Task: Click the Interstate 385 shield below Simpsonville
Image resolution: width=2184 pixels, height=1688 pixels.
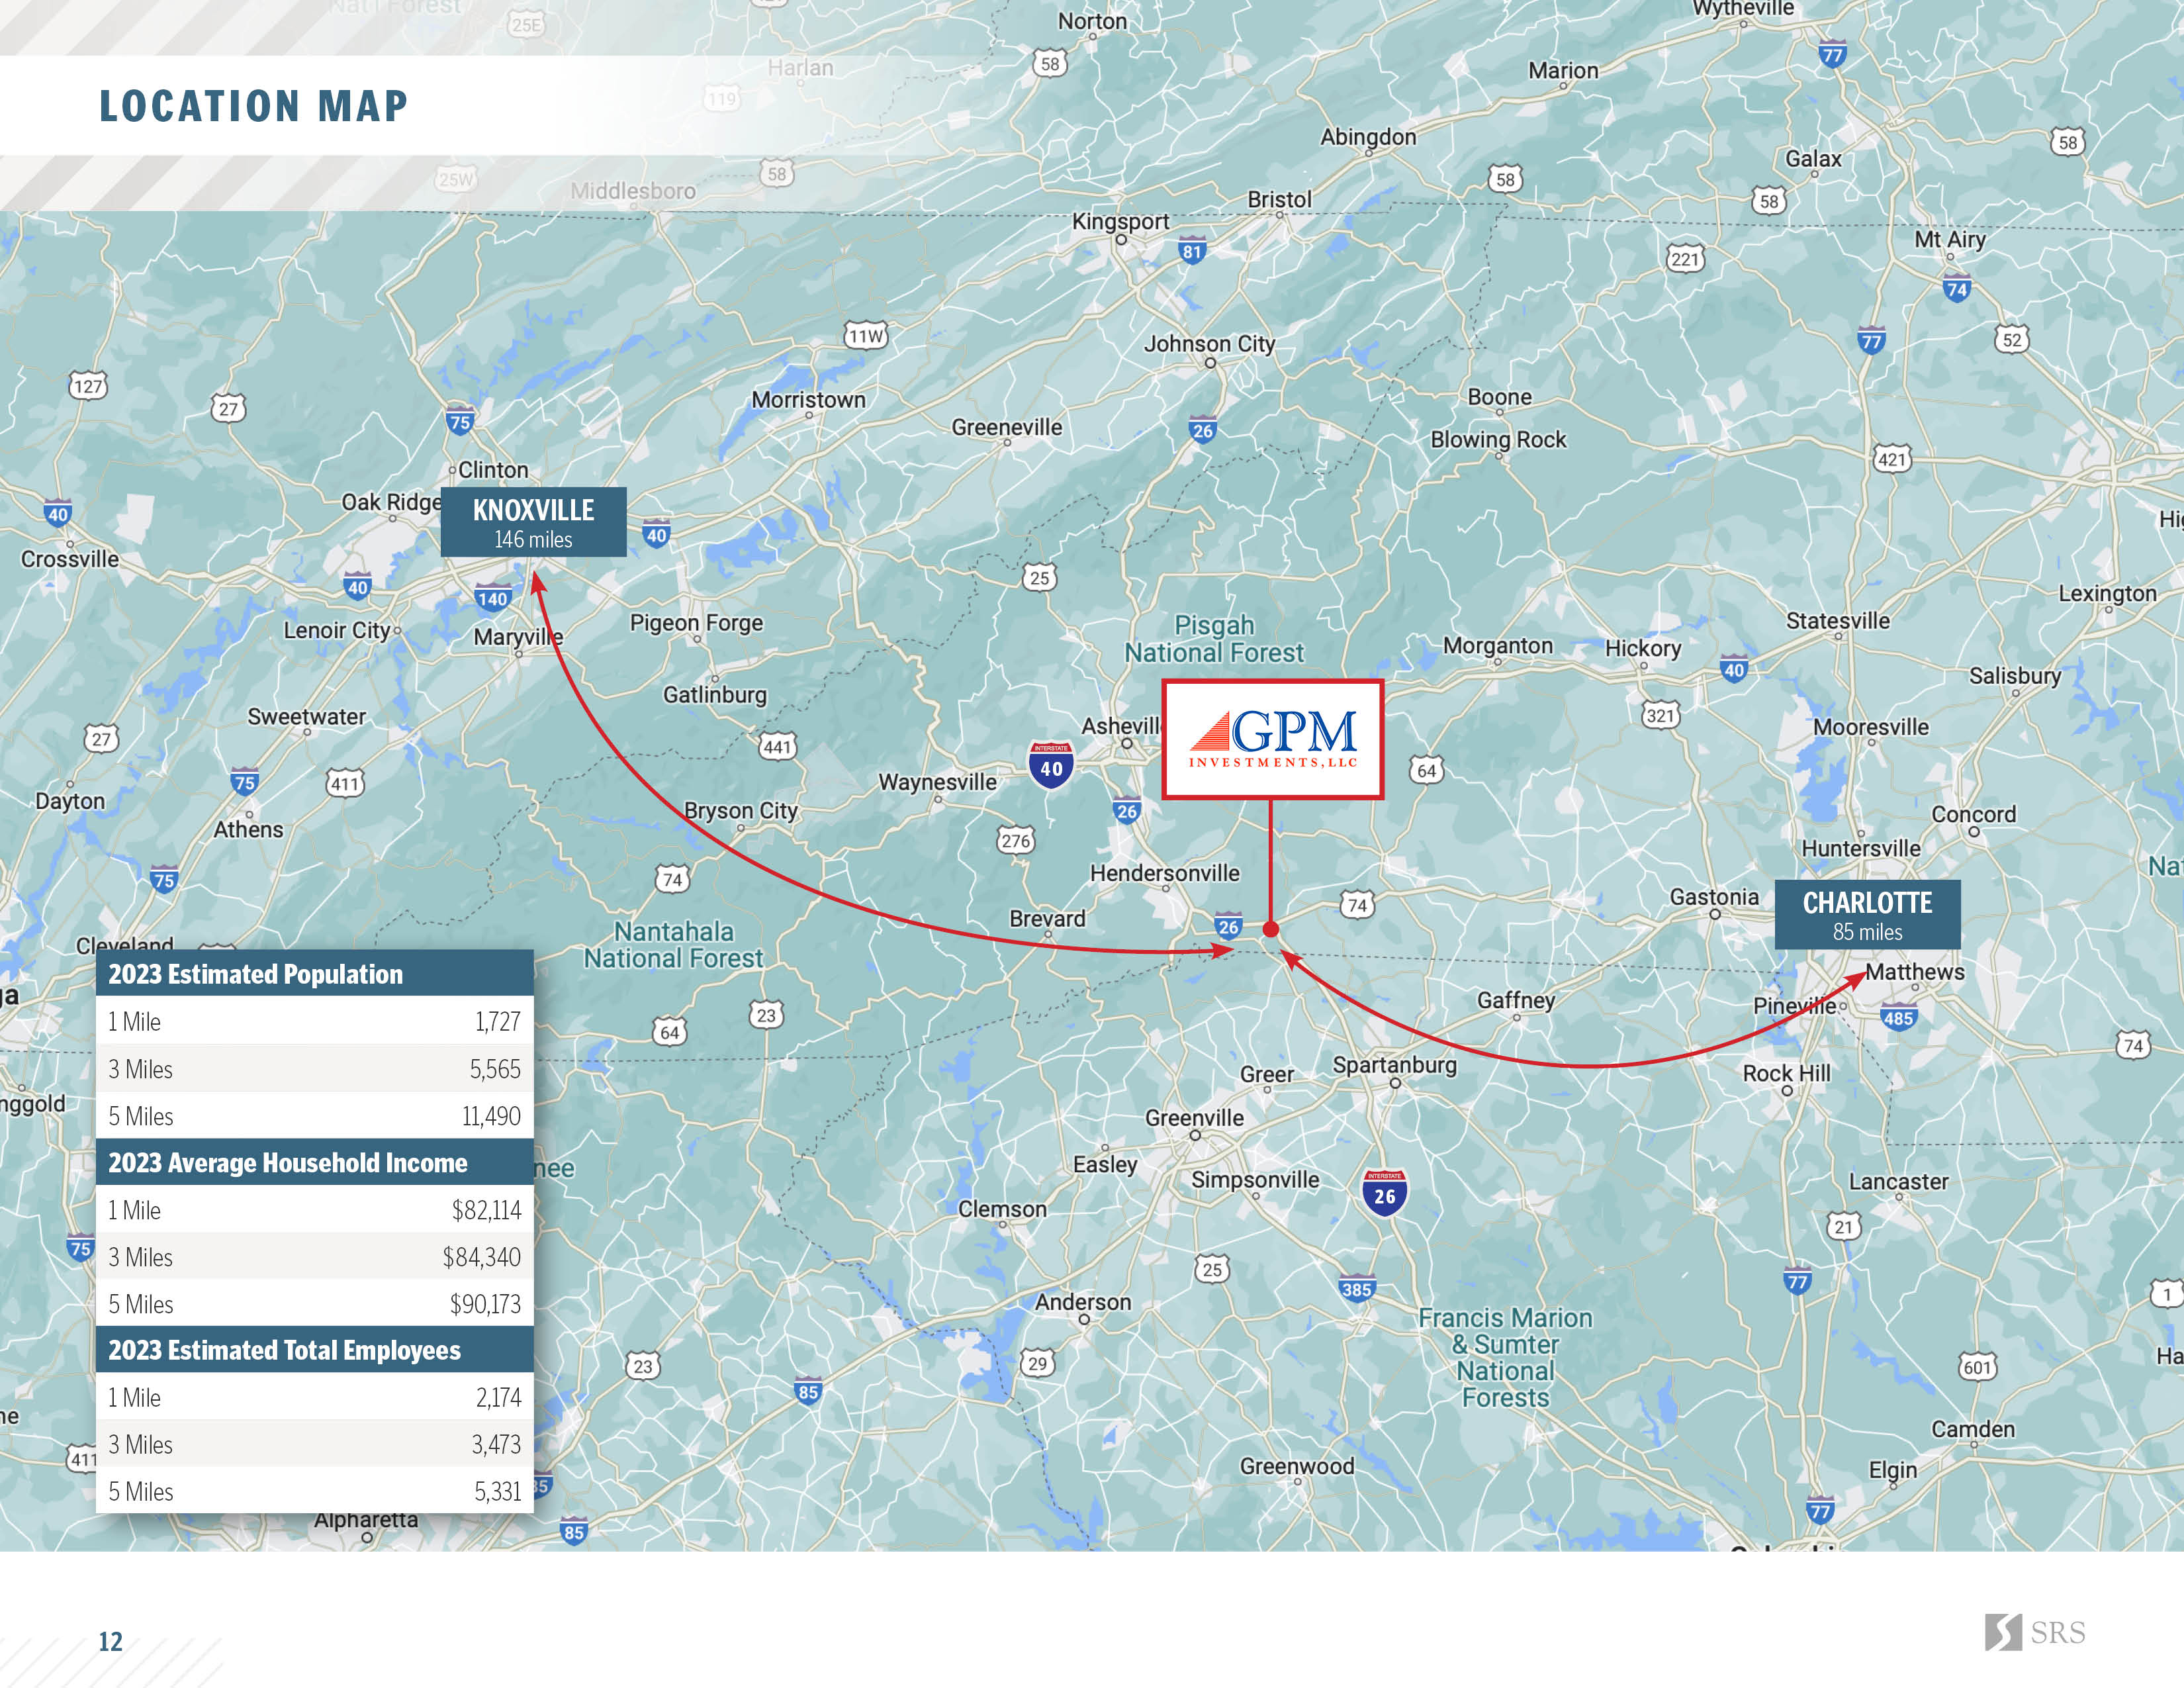Action: click(1356, 1288)
